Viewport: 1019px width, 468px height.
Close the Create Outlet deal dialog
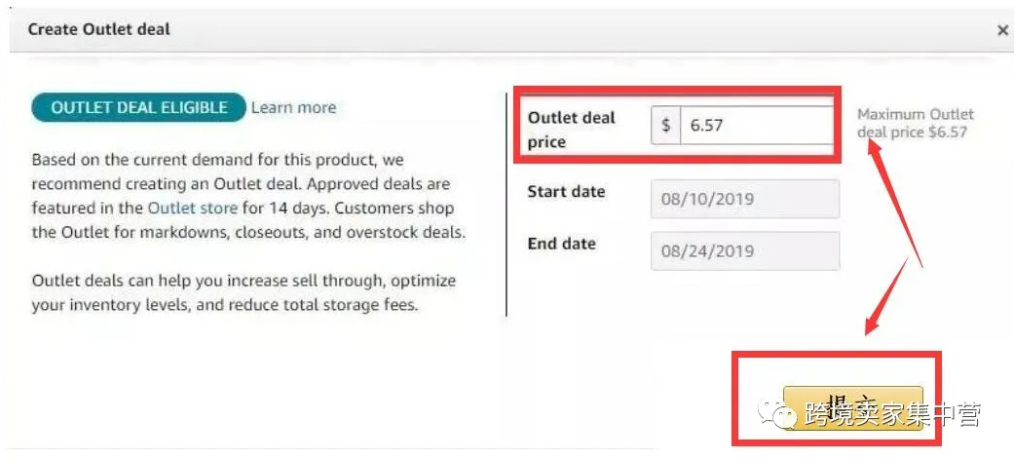1003,31
